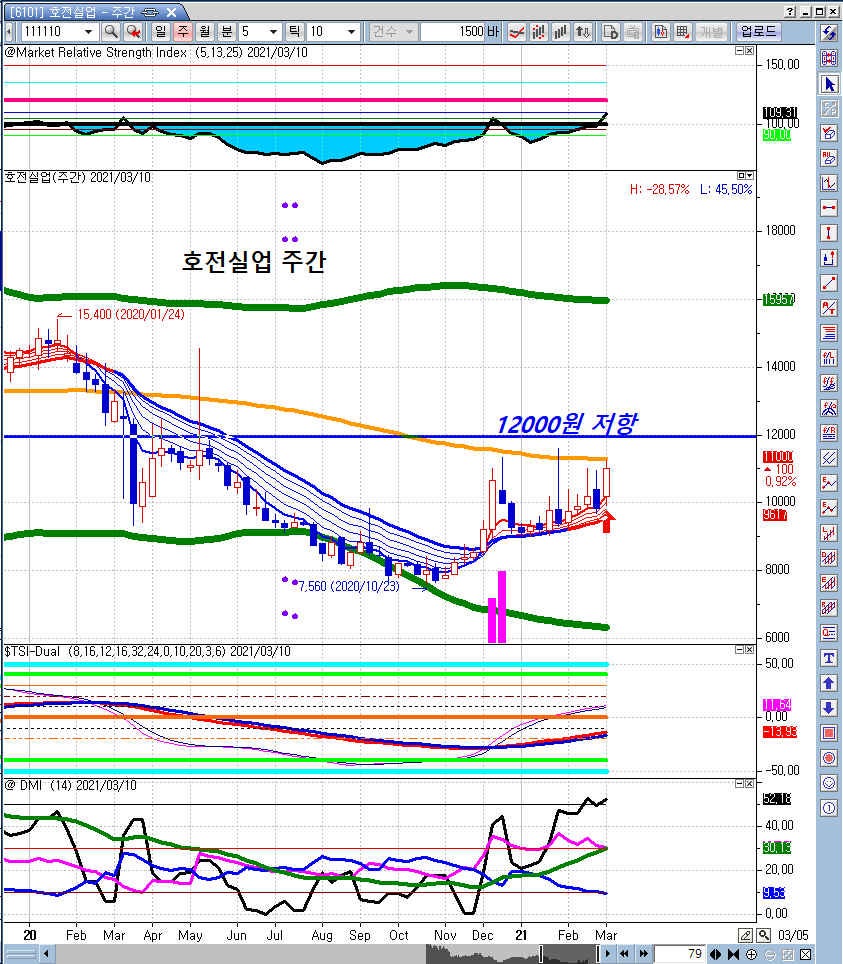Screen dimensions: 843x964
Task: Click the magnifier icon near 03/05
Action: click(x=764, y=935)
